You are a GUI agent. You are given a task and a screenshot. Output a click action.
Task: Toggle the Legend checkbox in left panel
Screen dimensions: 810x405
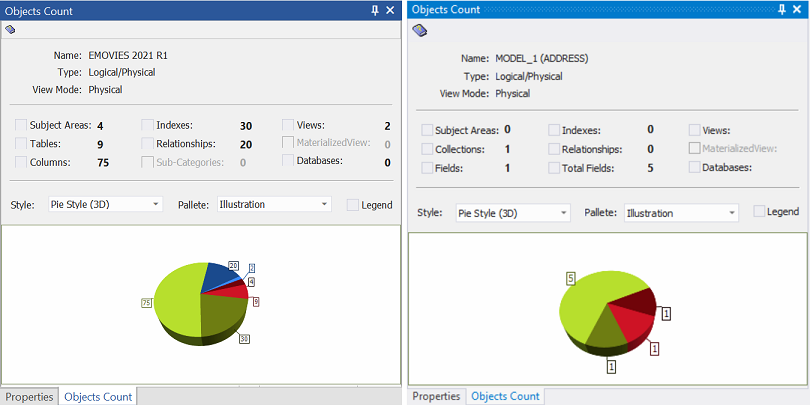(x=353, y=204)
